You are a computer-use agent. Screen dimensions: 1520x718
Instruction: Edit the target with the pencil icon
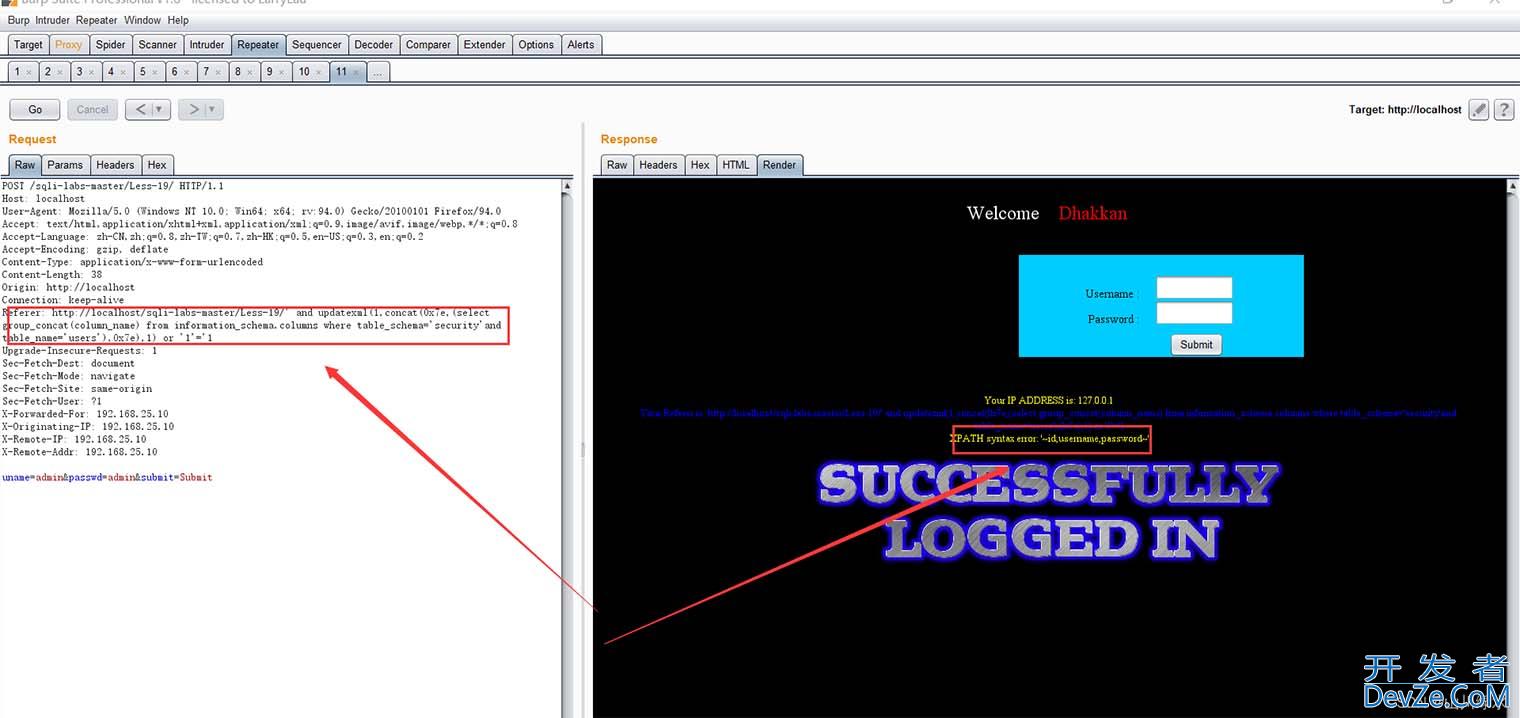click(x=1479, y=110)
